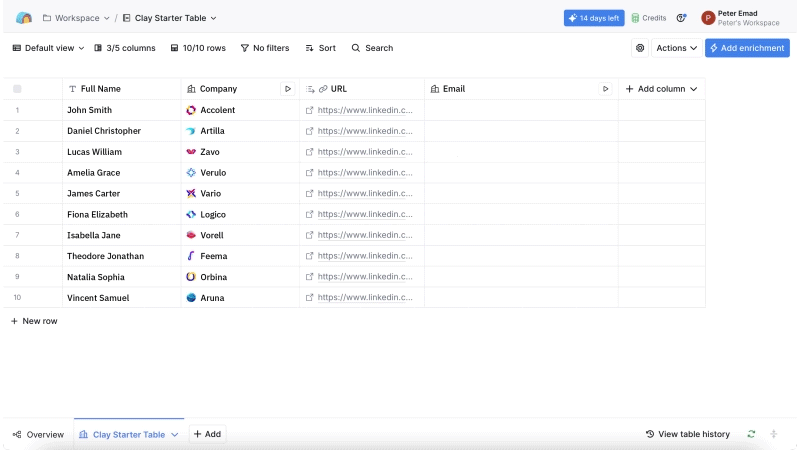This screenshot has width=800, height=450.
Task: Click the Add tab button at the bottom
Action: pyautogui.click(x=207, y=434)
